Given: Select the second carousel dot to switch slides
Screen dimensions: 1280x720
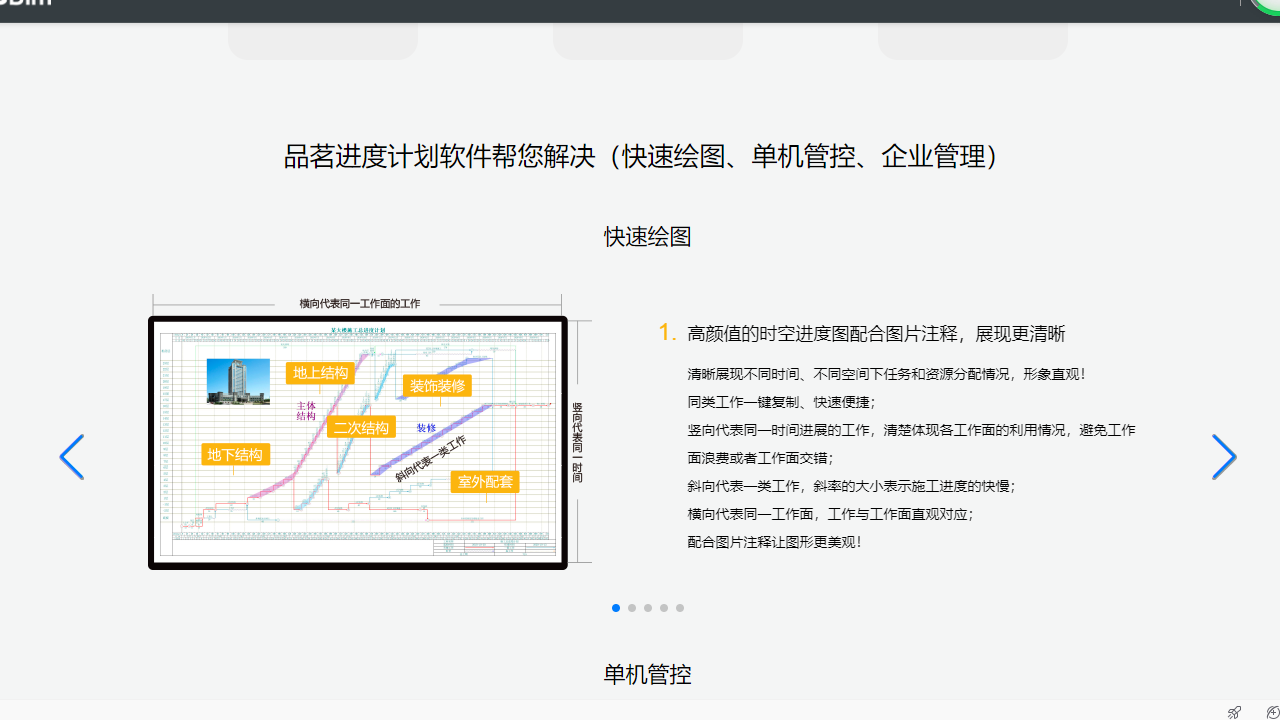Looking at the screenshot, I should 631,608.
